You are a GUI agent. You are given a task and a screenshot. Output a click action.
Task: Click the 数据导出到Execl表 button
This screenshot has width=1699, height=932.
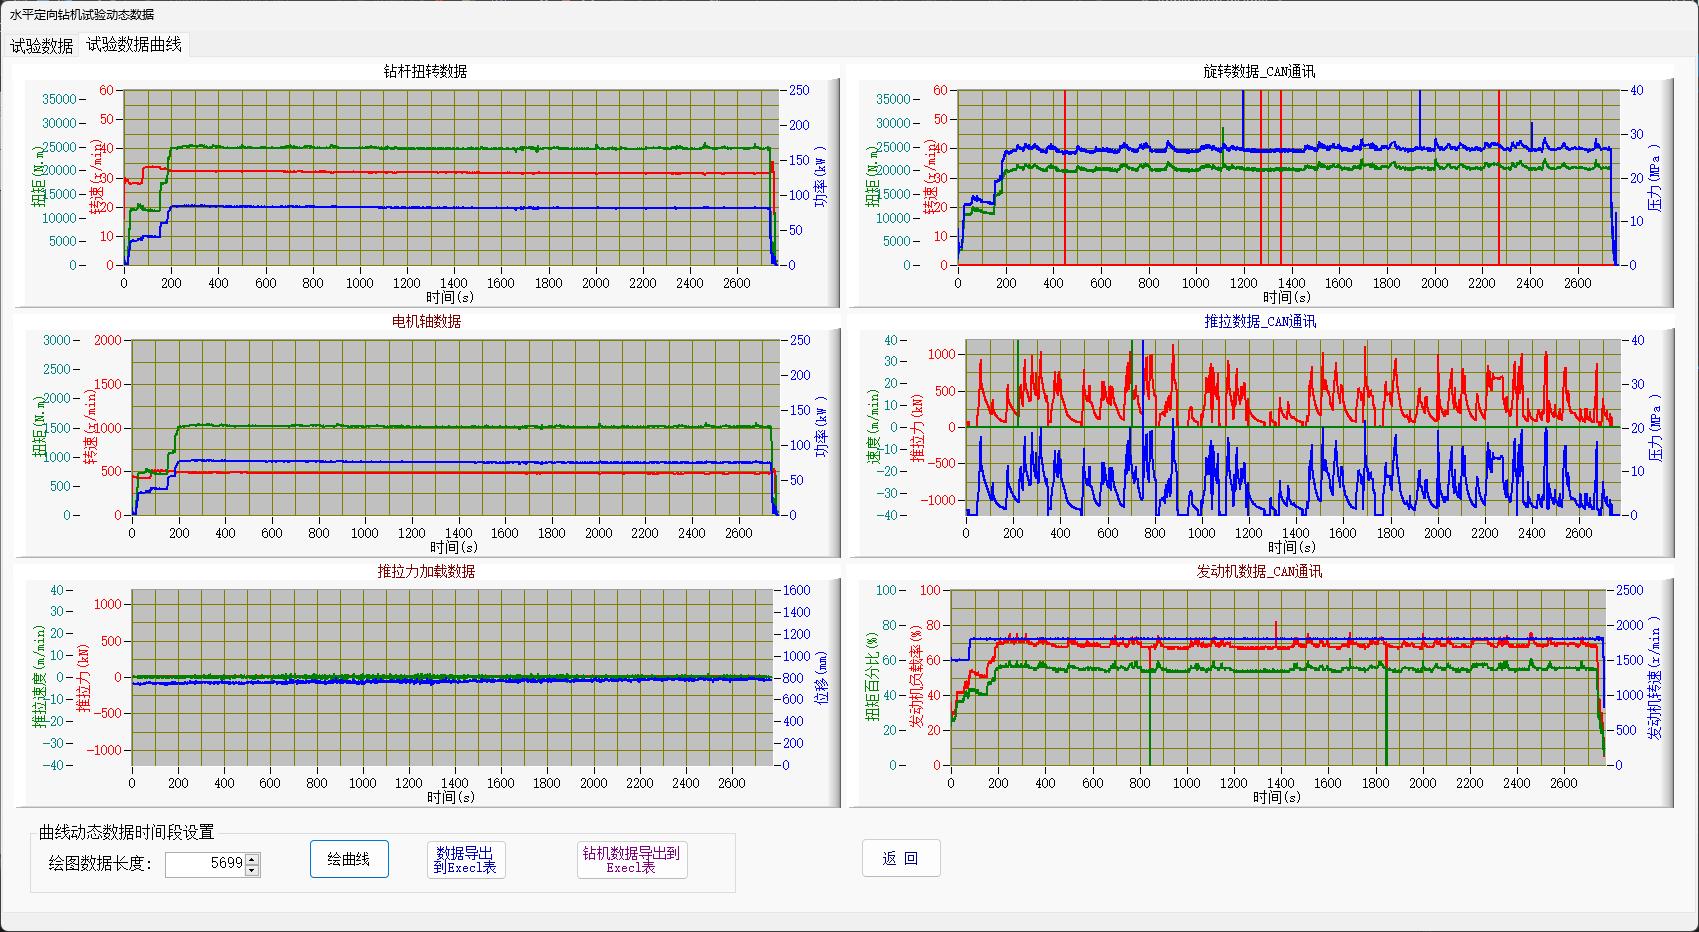click(x=465, y=860)
